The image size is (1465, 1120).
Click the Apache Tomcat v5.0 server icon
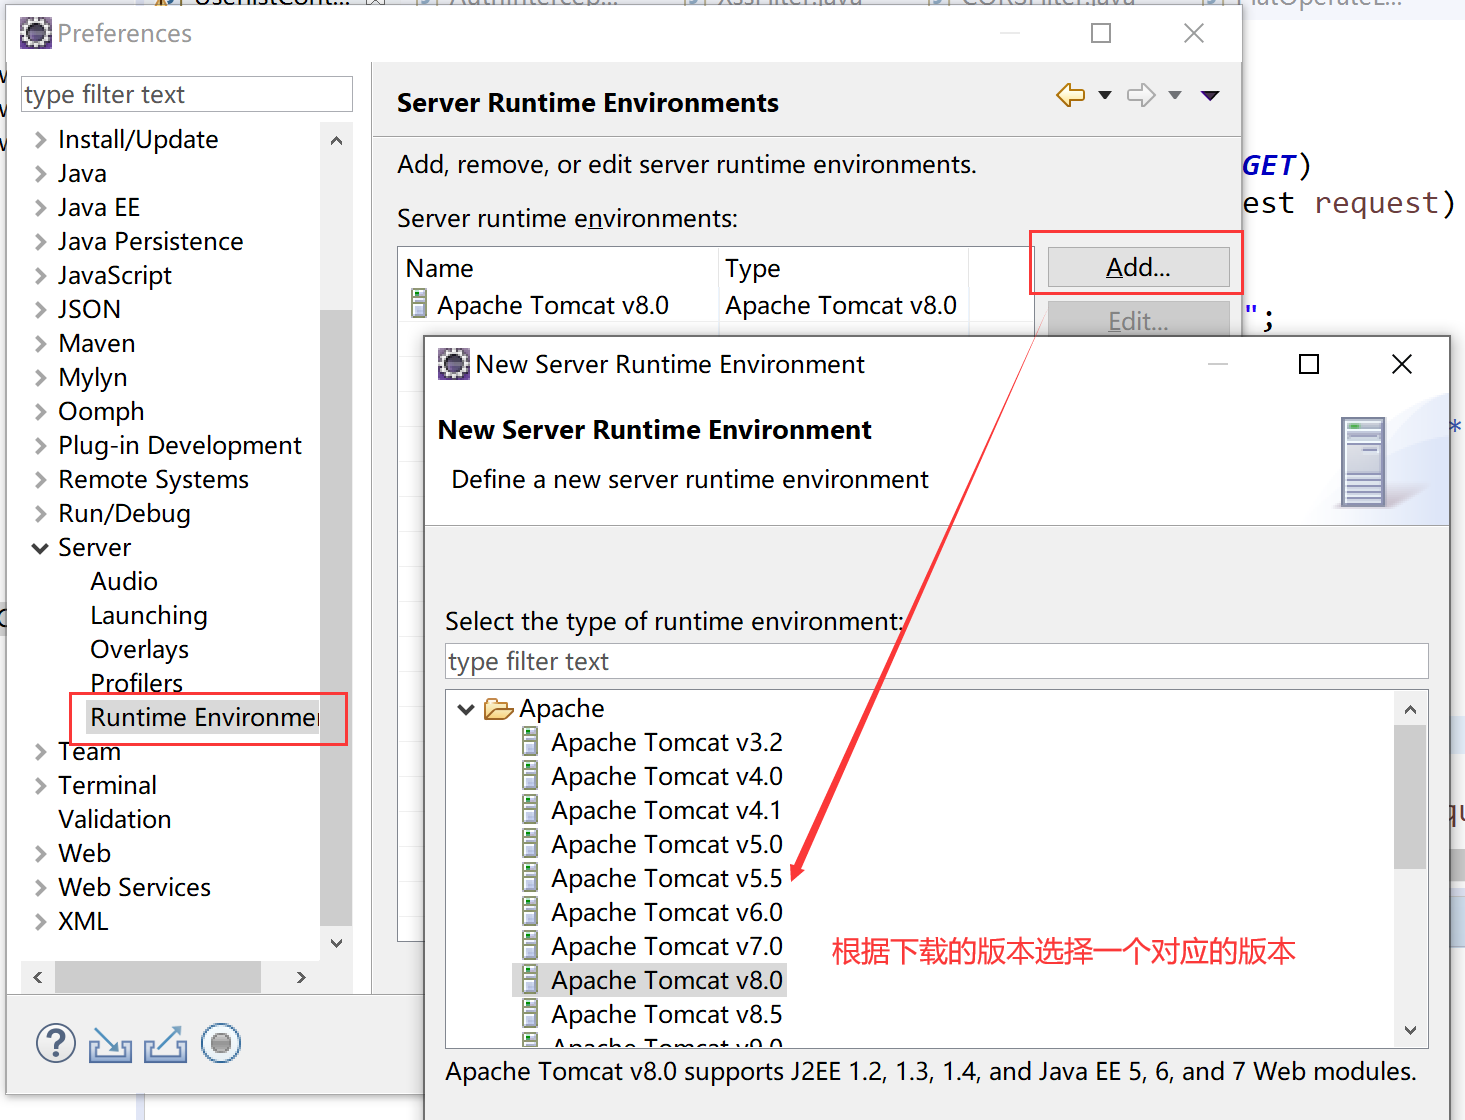pos(531,844)
